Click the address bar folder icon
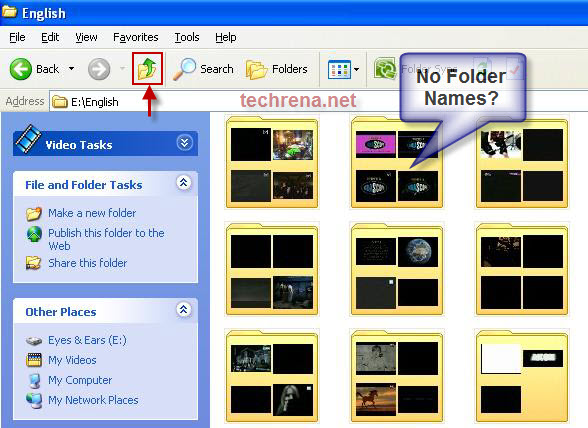Screen dimensions: 588x428 click(x=60, y=101)
